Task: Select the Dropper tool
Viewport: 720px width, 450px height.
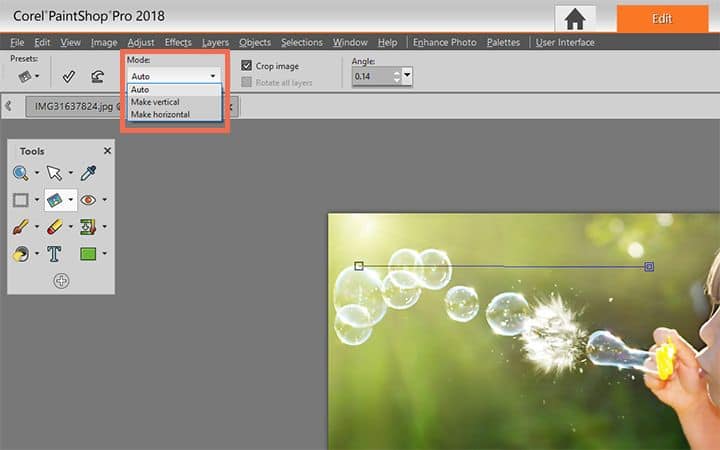Action: [88, 173]
